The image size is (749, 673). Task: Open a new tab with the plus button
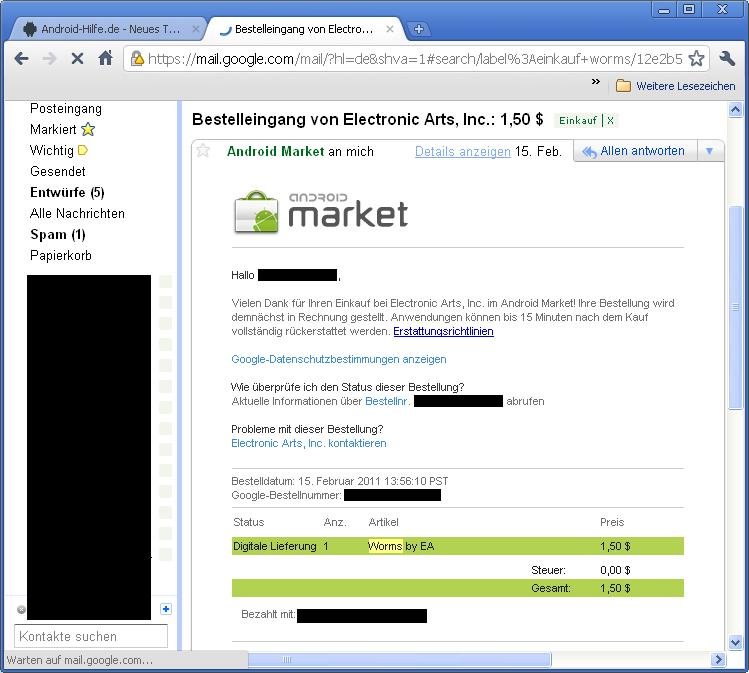tap(418, 29)
